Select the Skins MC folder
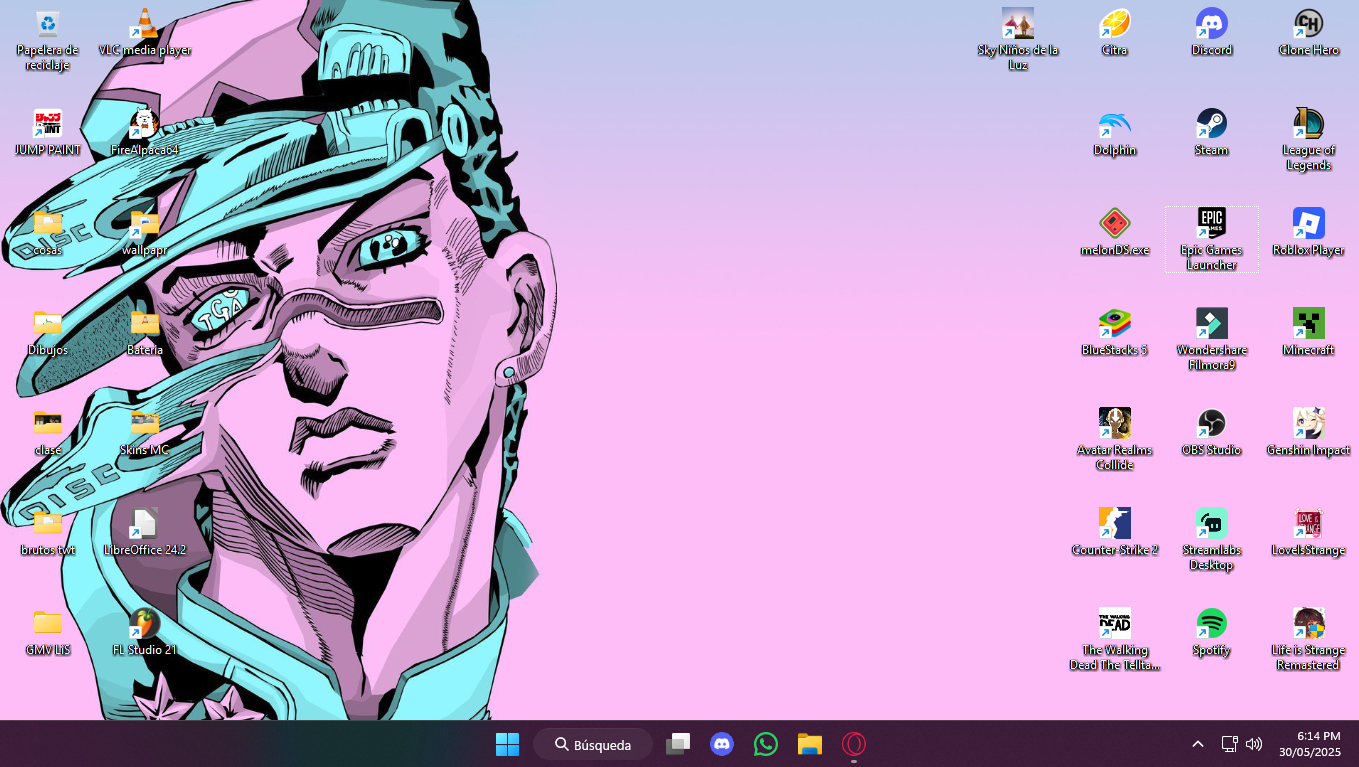The image size is (1359, 767). (x=145, y=433)
